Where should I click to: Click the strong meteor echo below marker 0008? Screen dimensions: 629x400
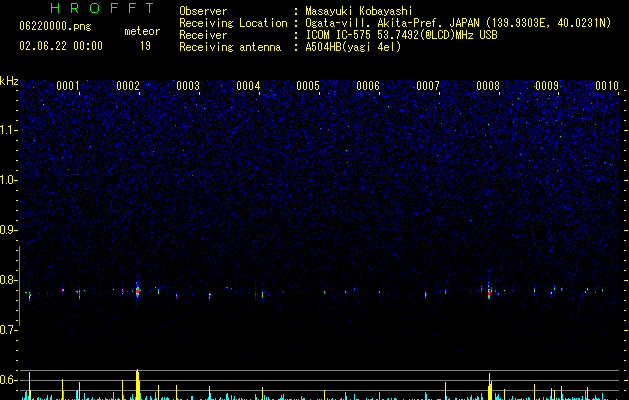coord(489,292)
